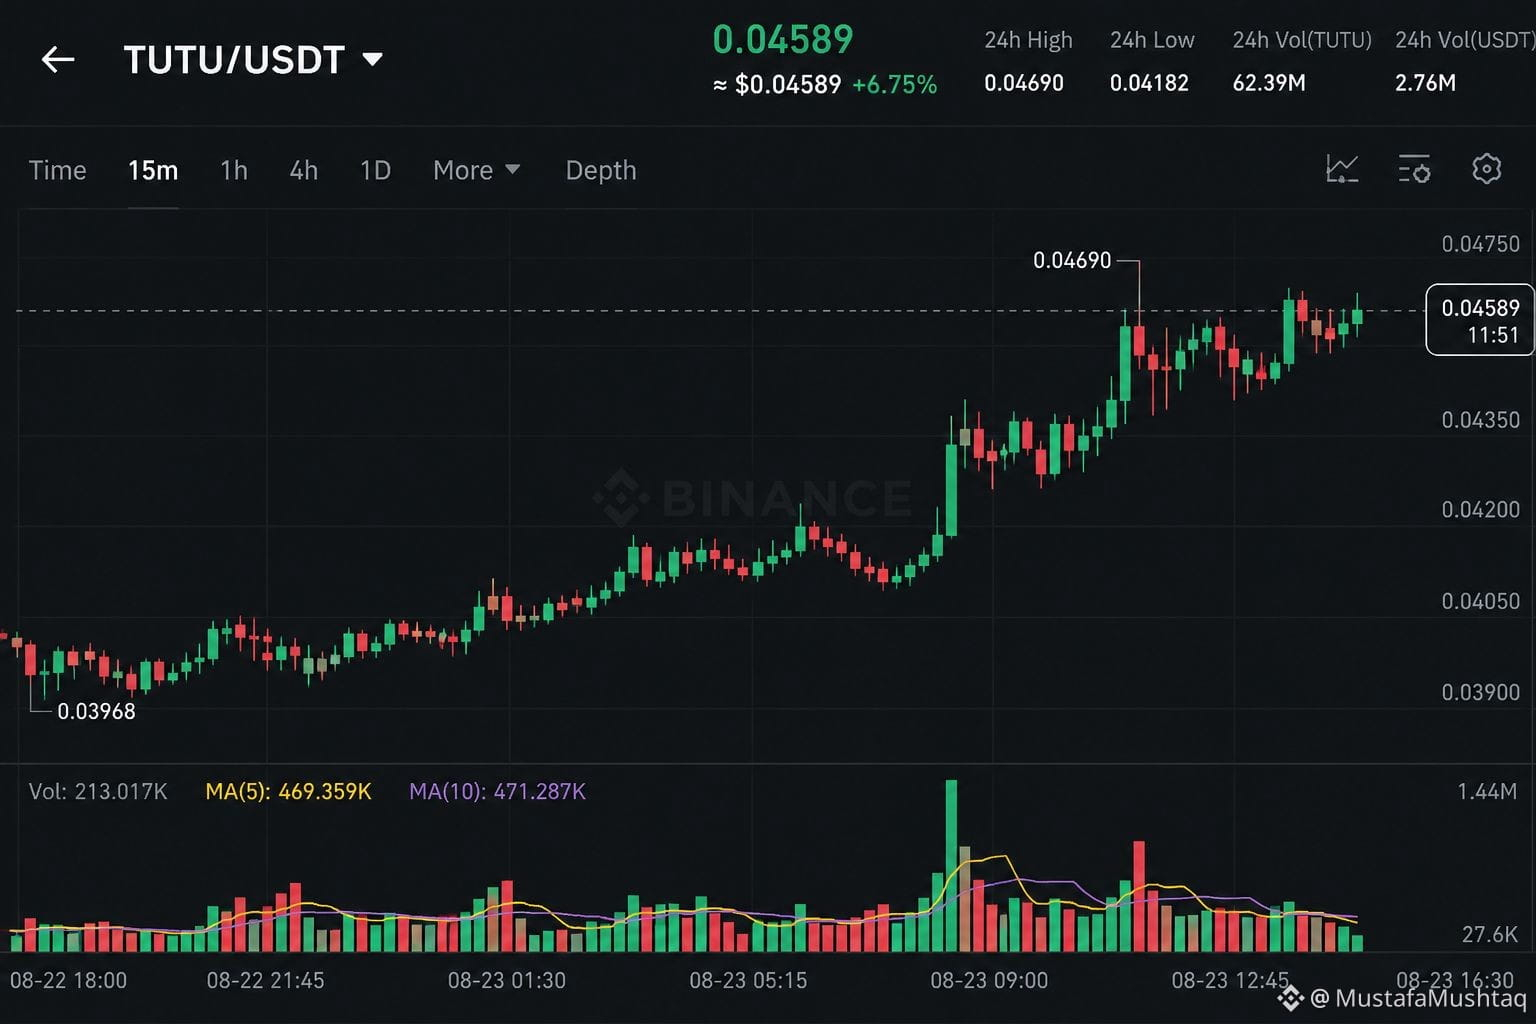Open the chart indicators icon
The width and height of the screenshot is (1536, 1024).
1342,169
